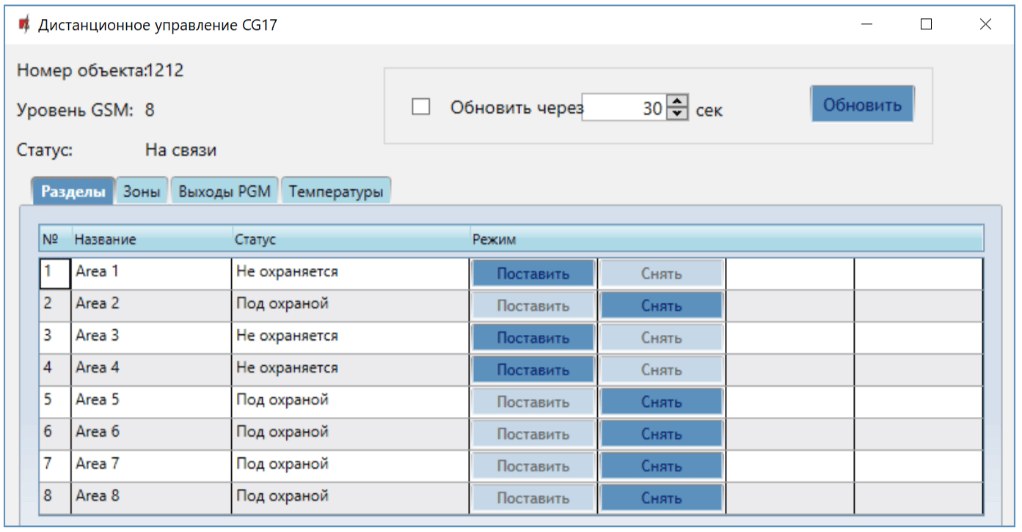Arm Area 1 with Поставить button
This screenshot has width=1022, height=532.
coord(532,274)
